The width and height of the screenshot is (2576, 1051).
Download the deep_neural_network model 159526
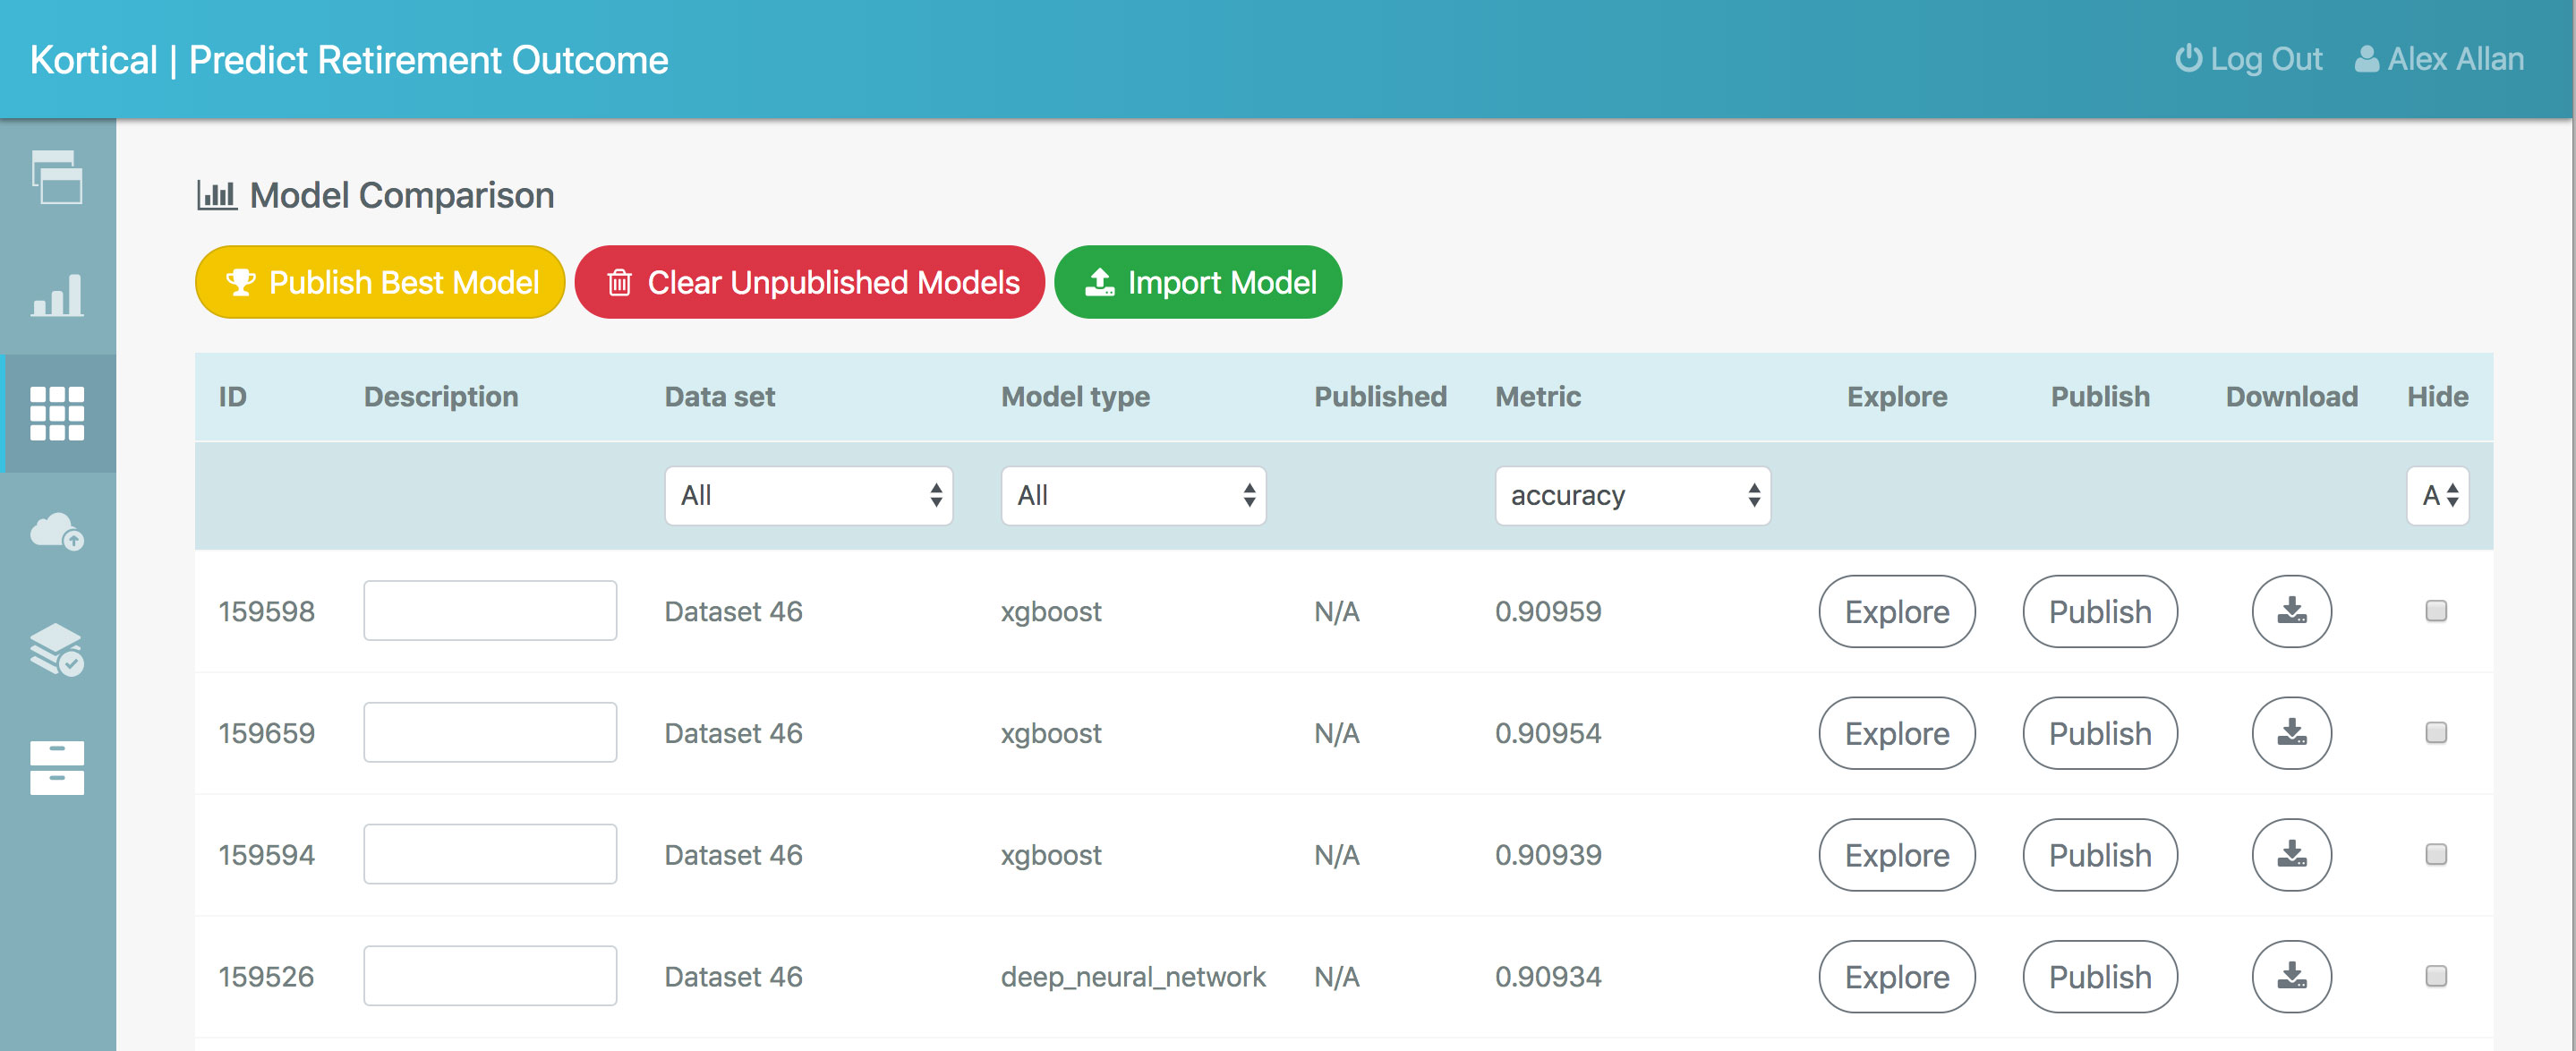click(2291, 976)
